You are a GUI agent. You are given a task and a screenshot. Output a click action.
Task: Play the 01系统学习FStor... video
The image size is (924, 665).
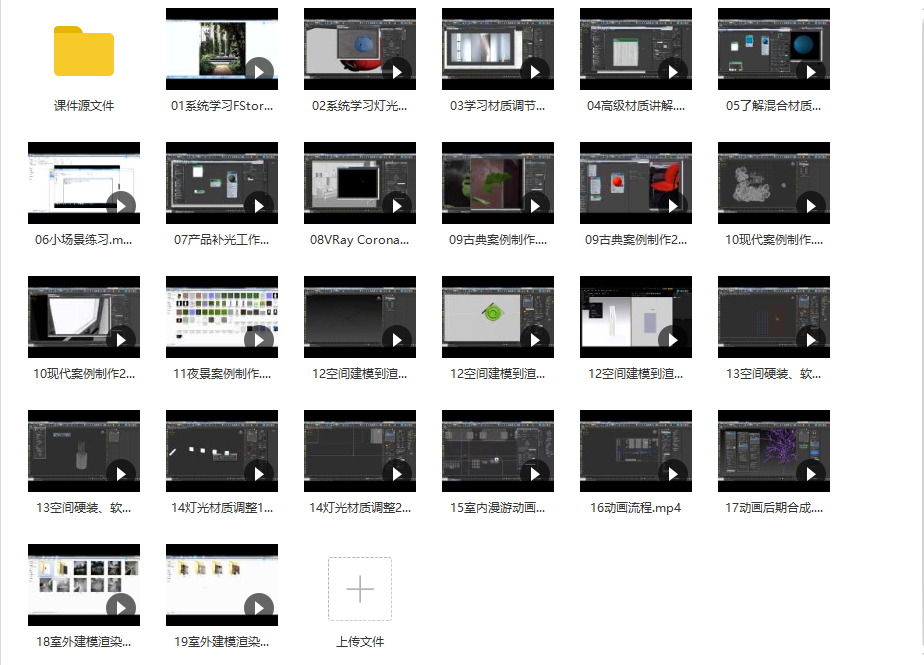pos(259,71)
